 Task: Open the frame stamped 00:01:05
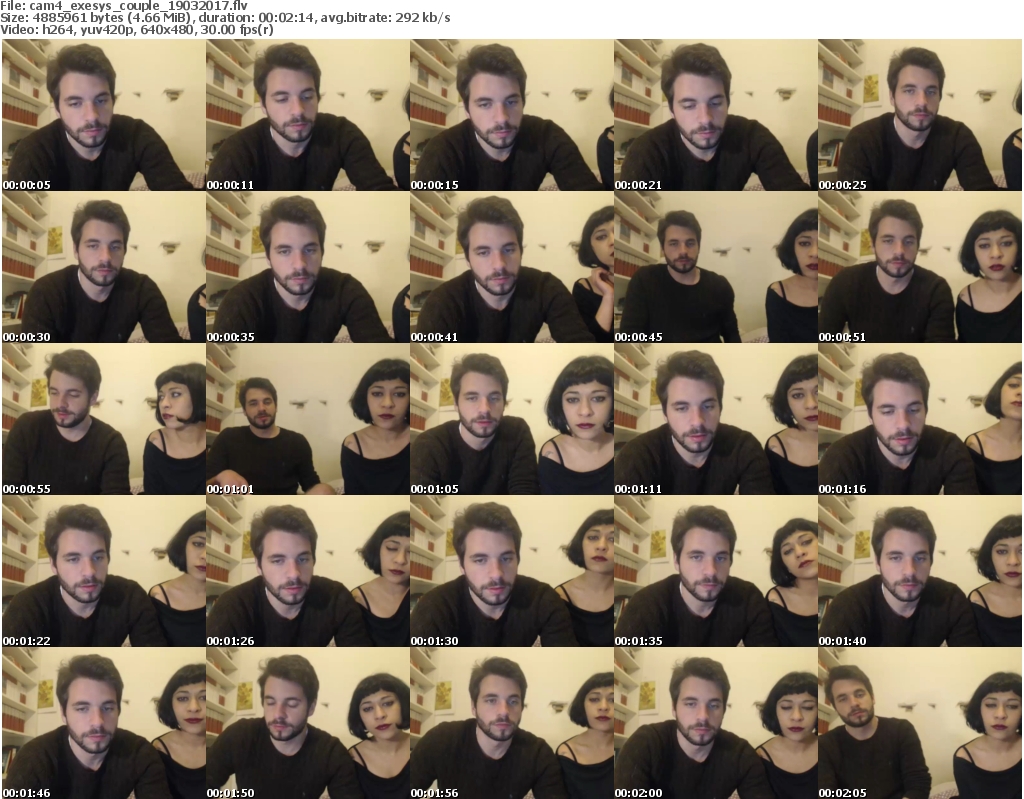tap(512, 419)
